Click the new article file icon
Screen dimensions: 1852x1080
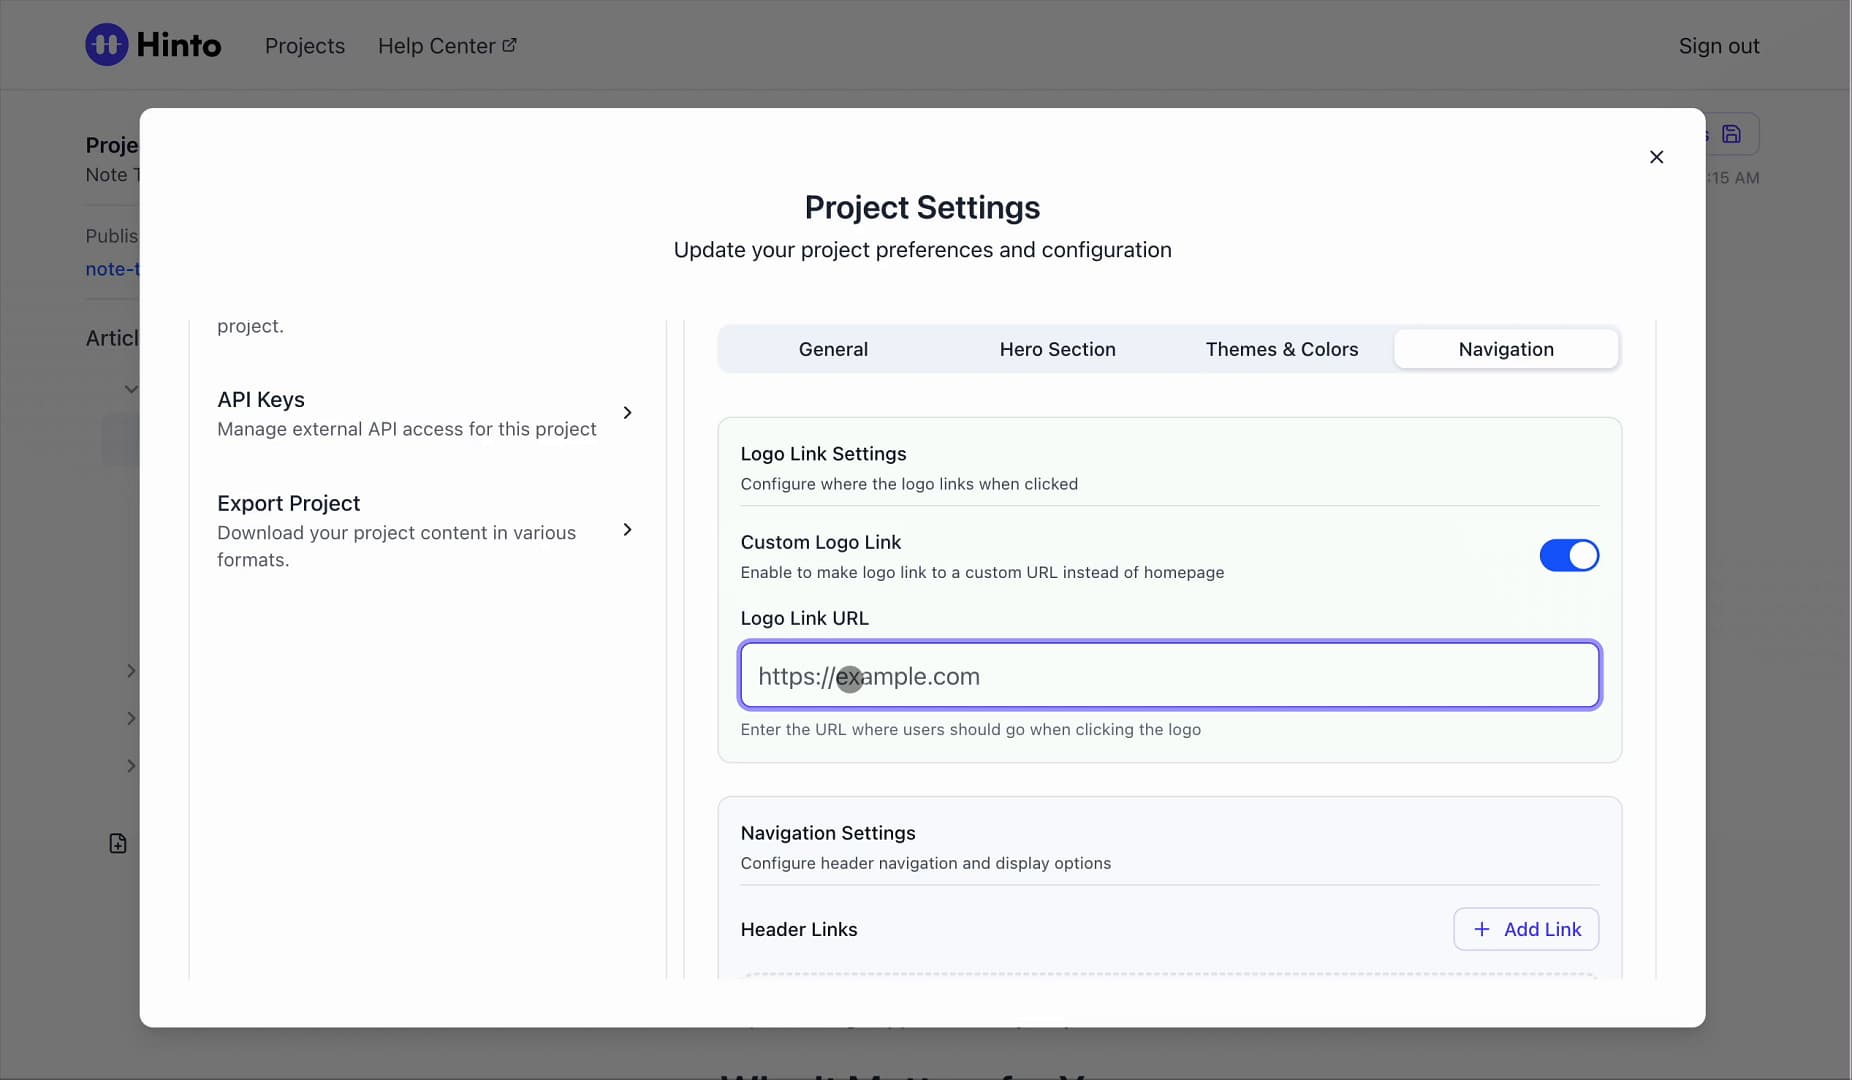pos(118,843)
